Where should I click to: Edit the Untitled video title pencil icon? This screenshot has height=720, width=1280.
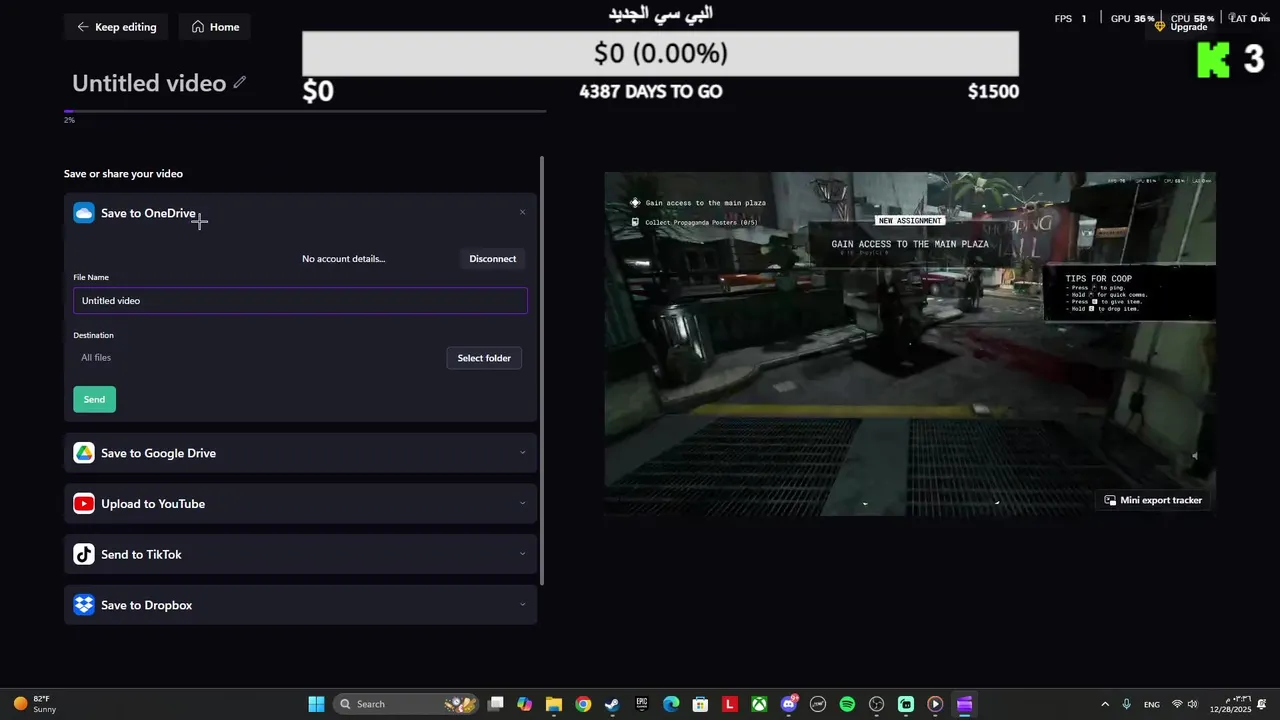tap(240, 82)
